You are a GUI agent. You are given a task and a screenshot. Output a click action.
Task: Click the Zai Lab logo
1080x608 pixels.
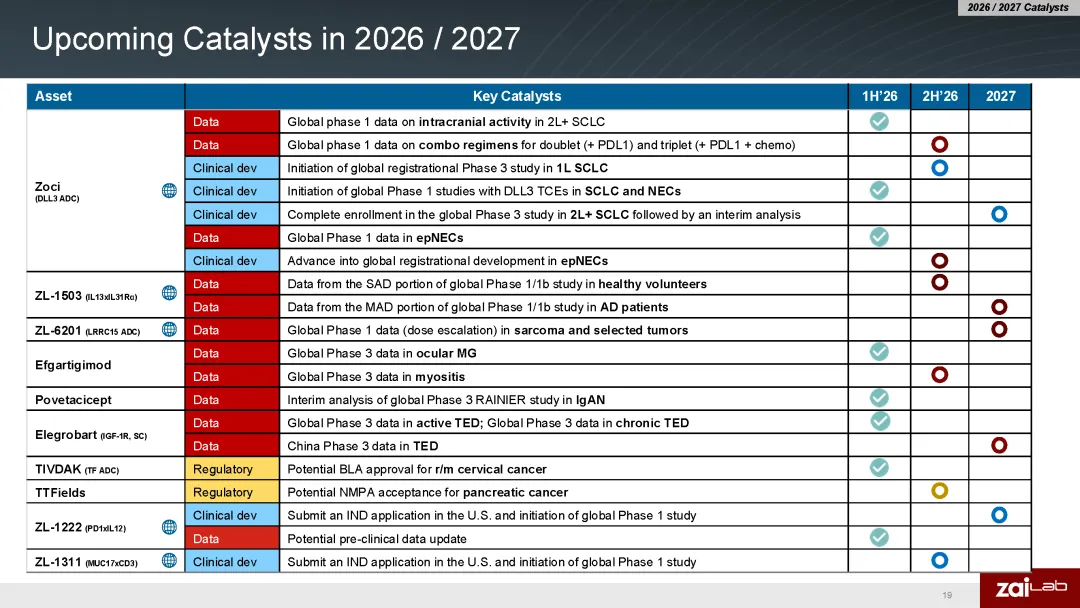(x=1030, y=587)
